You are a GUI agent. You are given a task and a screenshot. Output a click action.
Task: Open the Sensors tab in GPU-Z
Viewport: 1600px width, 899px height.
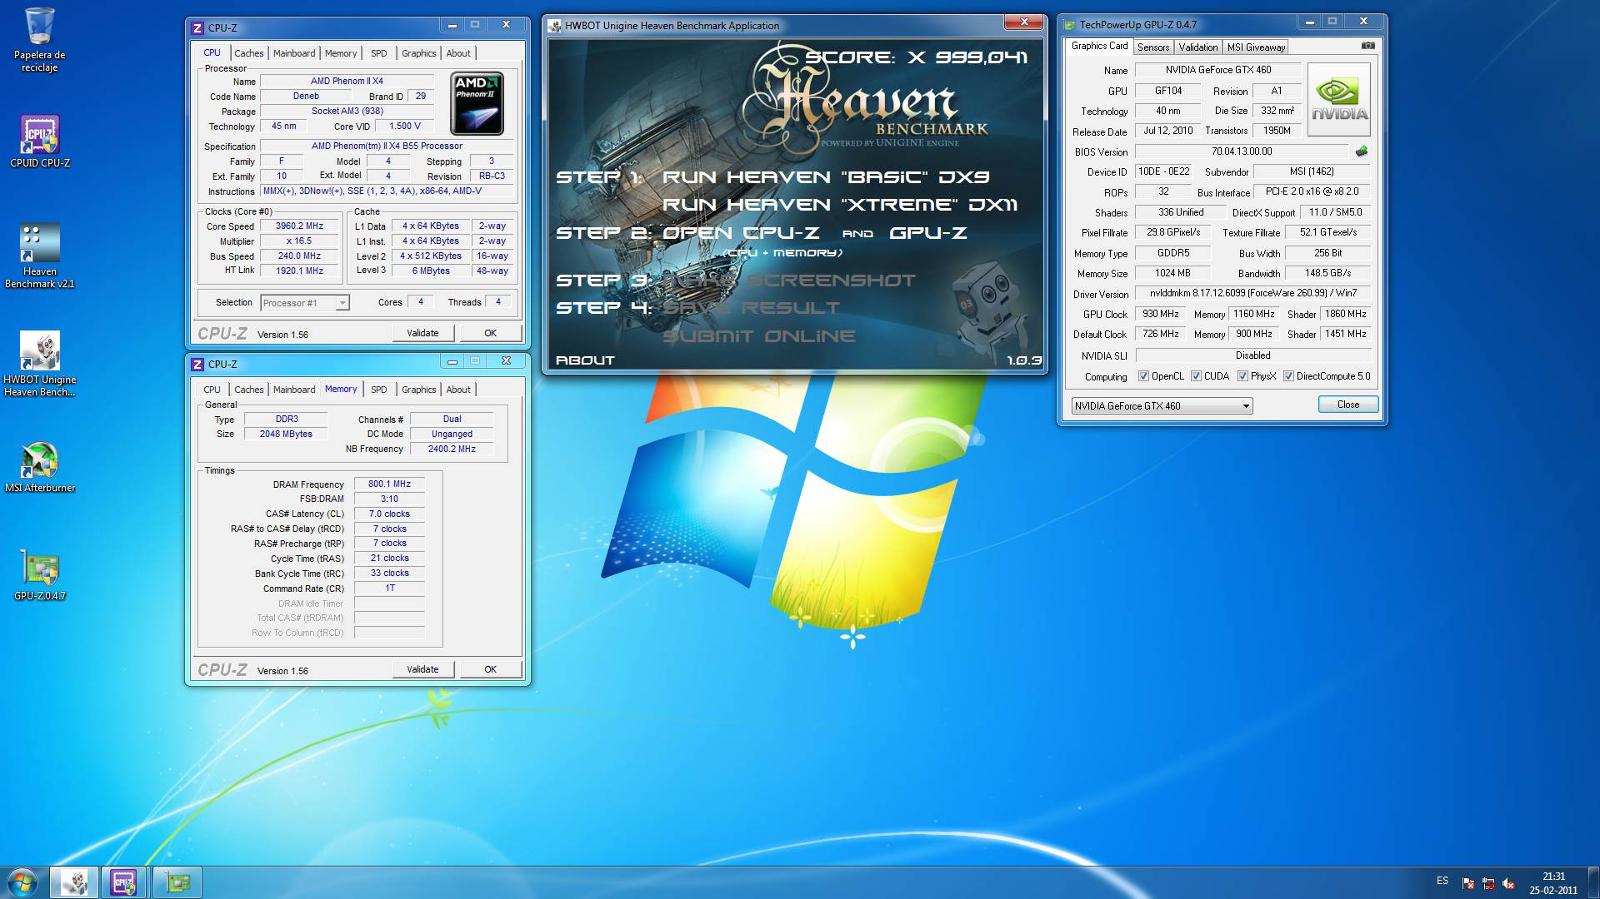click(x=1153, y=47)
